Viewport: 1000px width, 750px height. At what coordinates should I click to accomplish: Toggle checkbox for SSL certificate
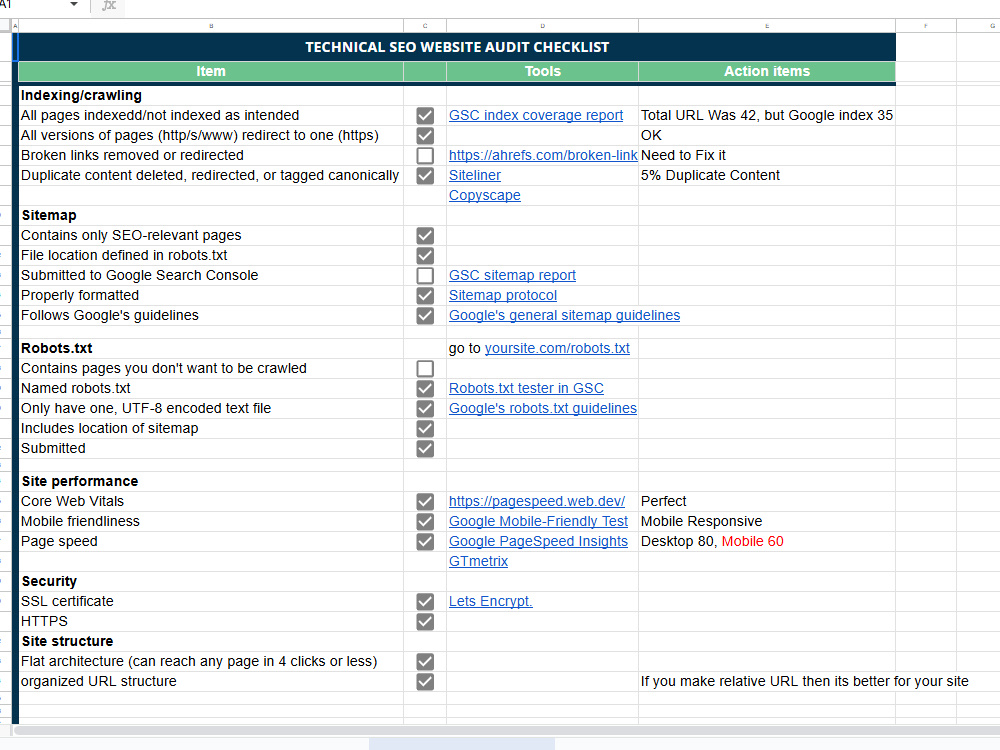[x=425, y=601]
